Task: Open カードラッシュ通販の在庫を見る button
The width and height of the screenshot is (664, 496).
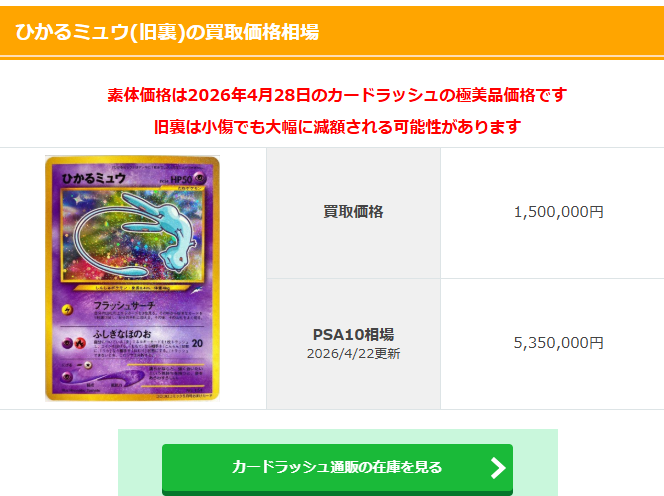Action: click(337, 468)
